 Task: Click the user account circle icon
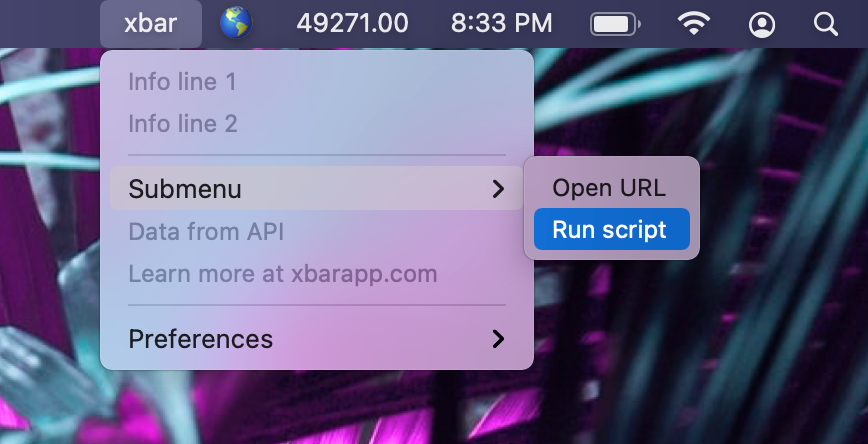point(762,23)
